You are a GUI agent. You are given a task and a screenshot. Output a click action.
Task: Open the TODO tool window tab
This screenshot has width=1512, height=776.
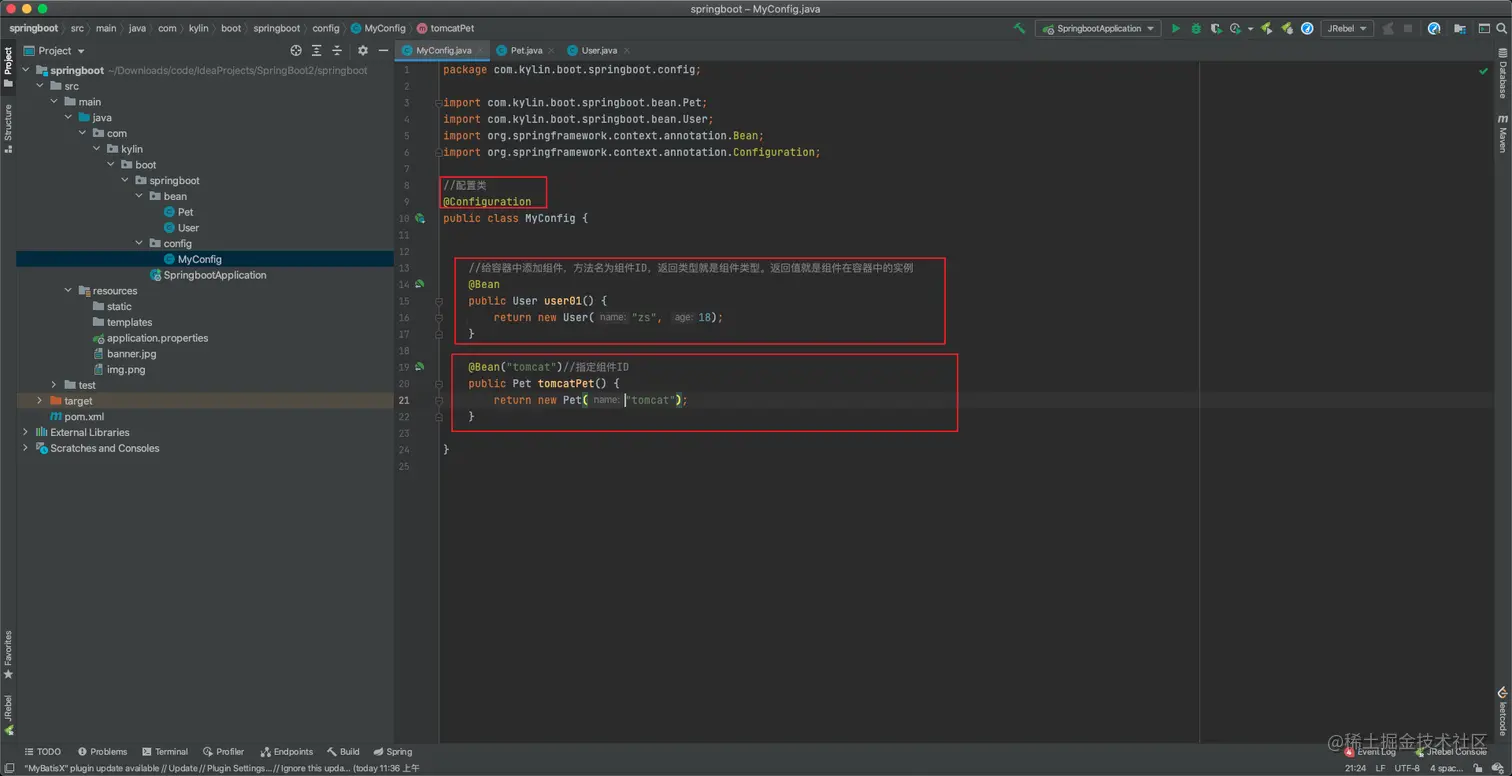pos(42,752)
